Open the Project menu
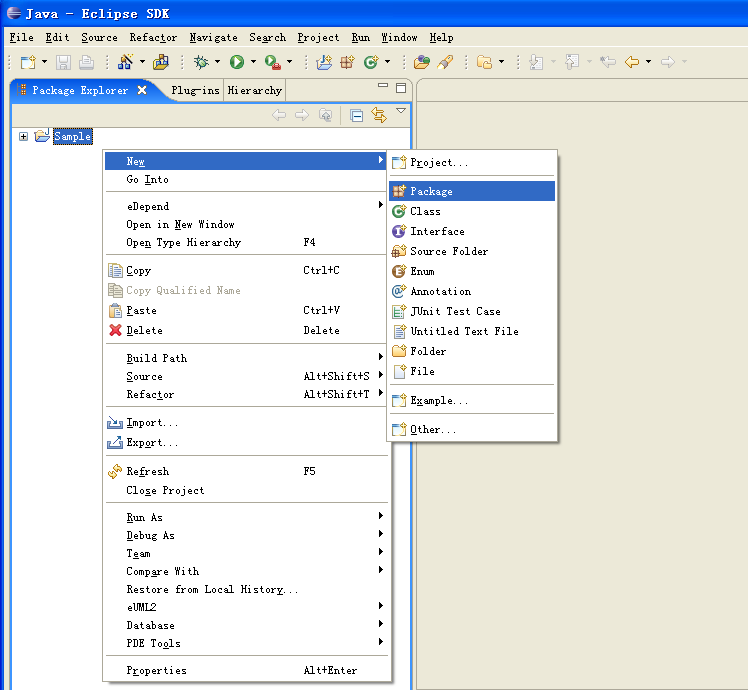Image resolution: width=748 pixels, height=690 pixels. [318, 37]
